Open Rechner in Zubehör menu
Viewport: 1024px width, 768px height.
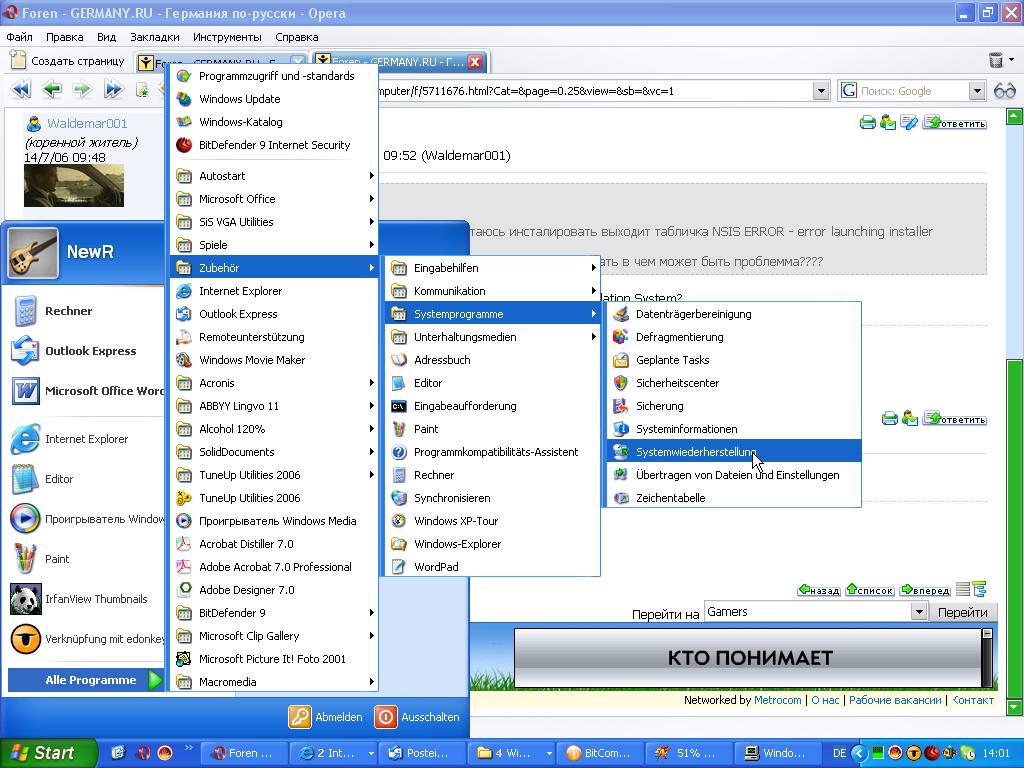click(492, 475)
